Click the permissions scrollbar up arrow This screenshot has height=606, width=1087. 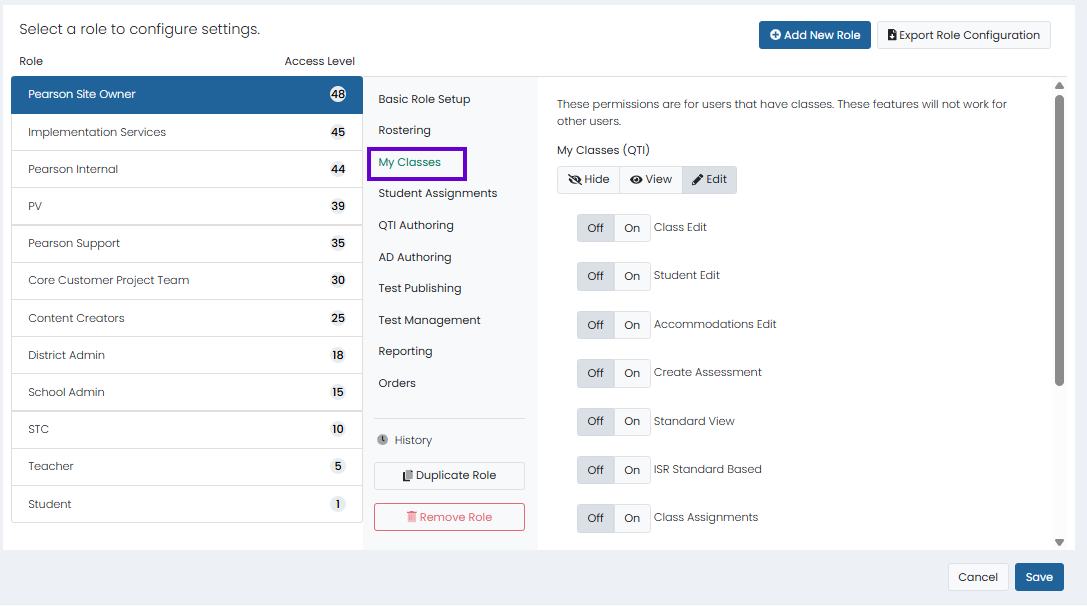(x=1059, y=86)
